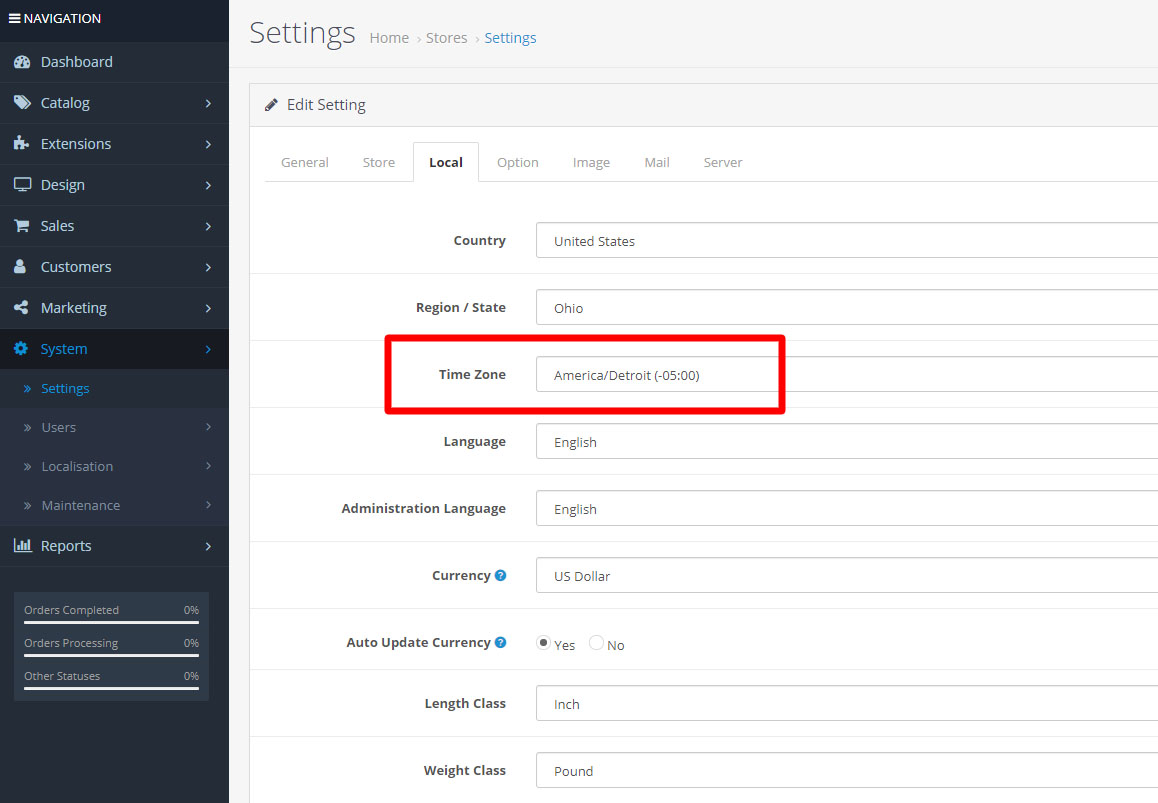This screenshot has width=1158, height=803.
Task: Collapse the System menu chevron
Action: pyautogui.click(x=208, y=349)
